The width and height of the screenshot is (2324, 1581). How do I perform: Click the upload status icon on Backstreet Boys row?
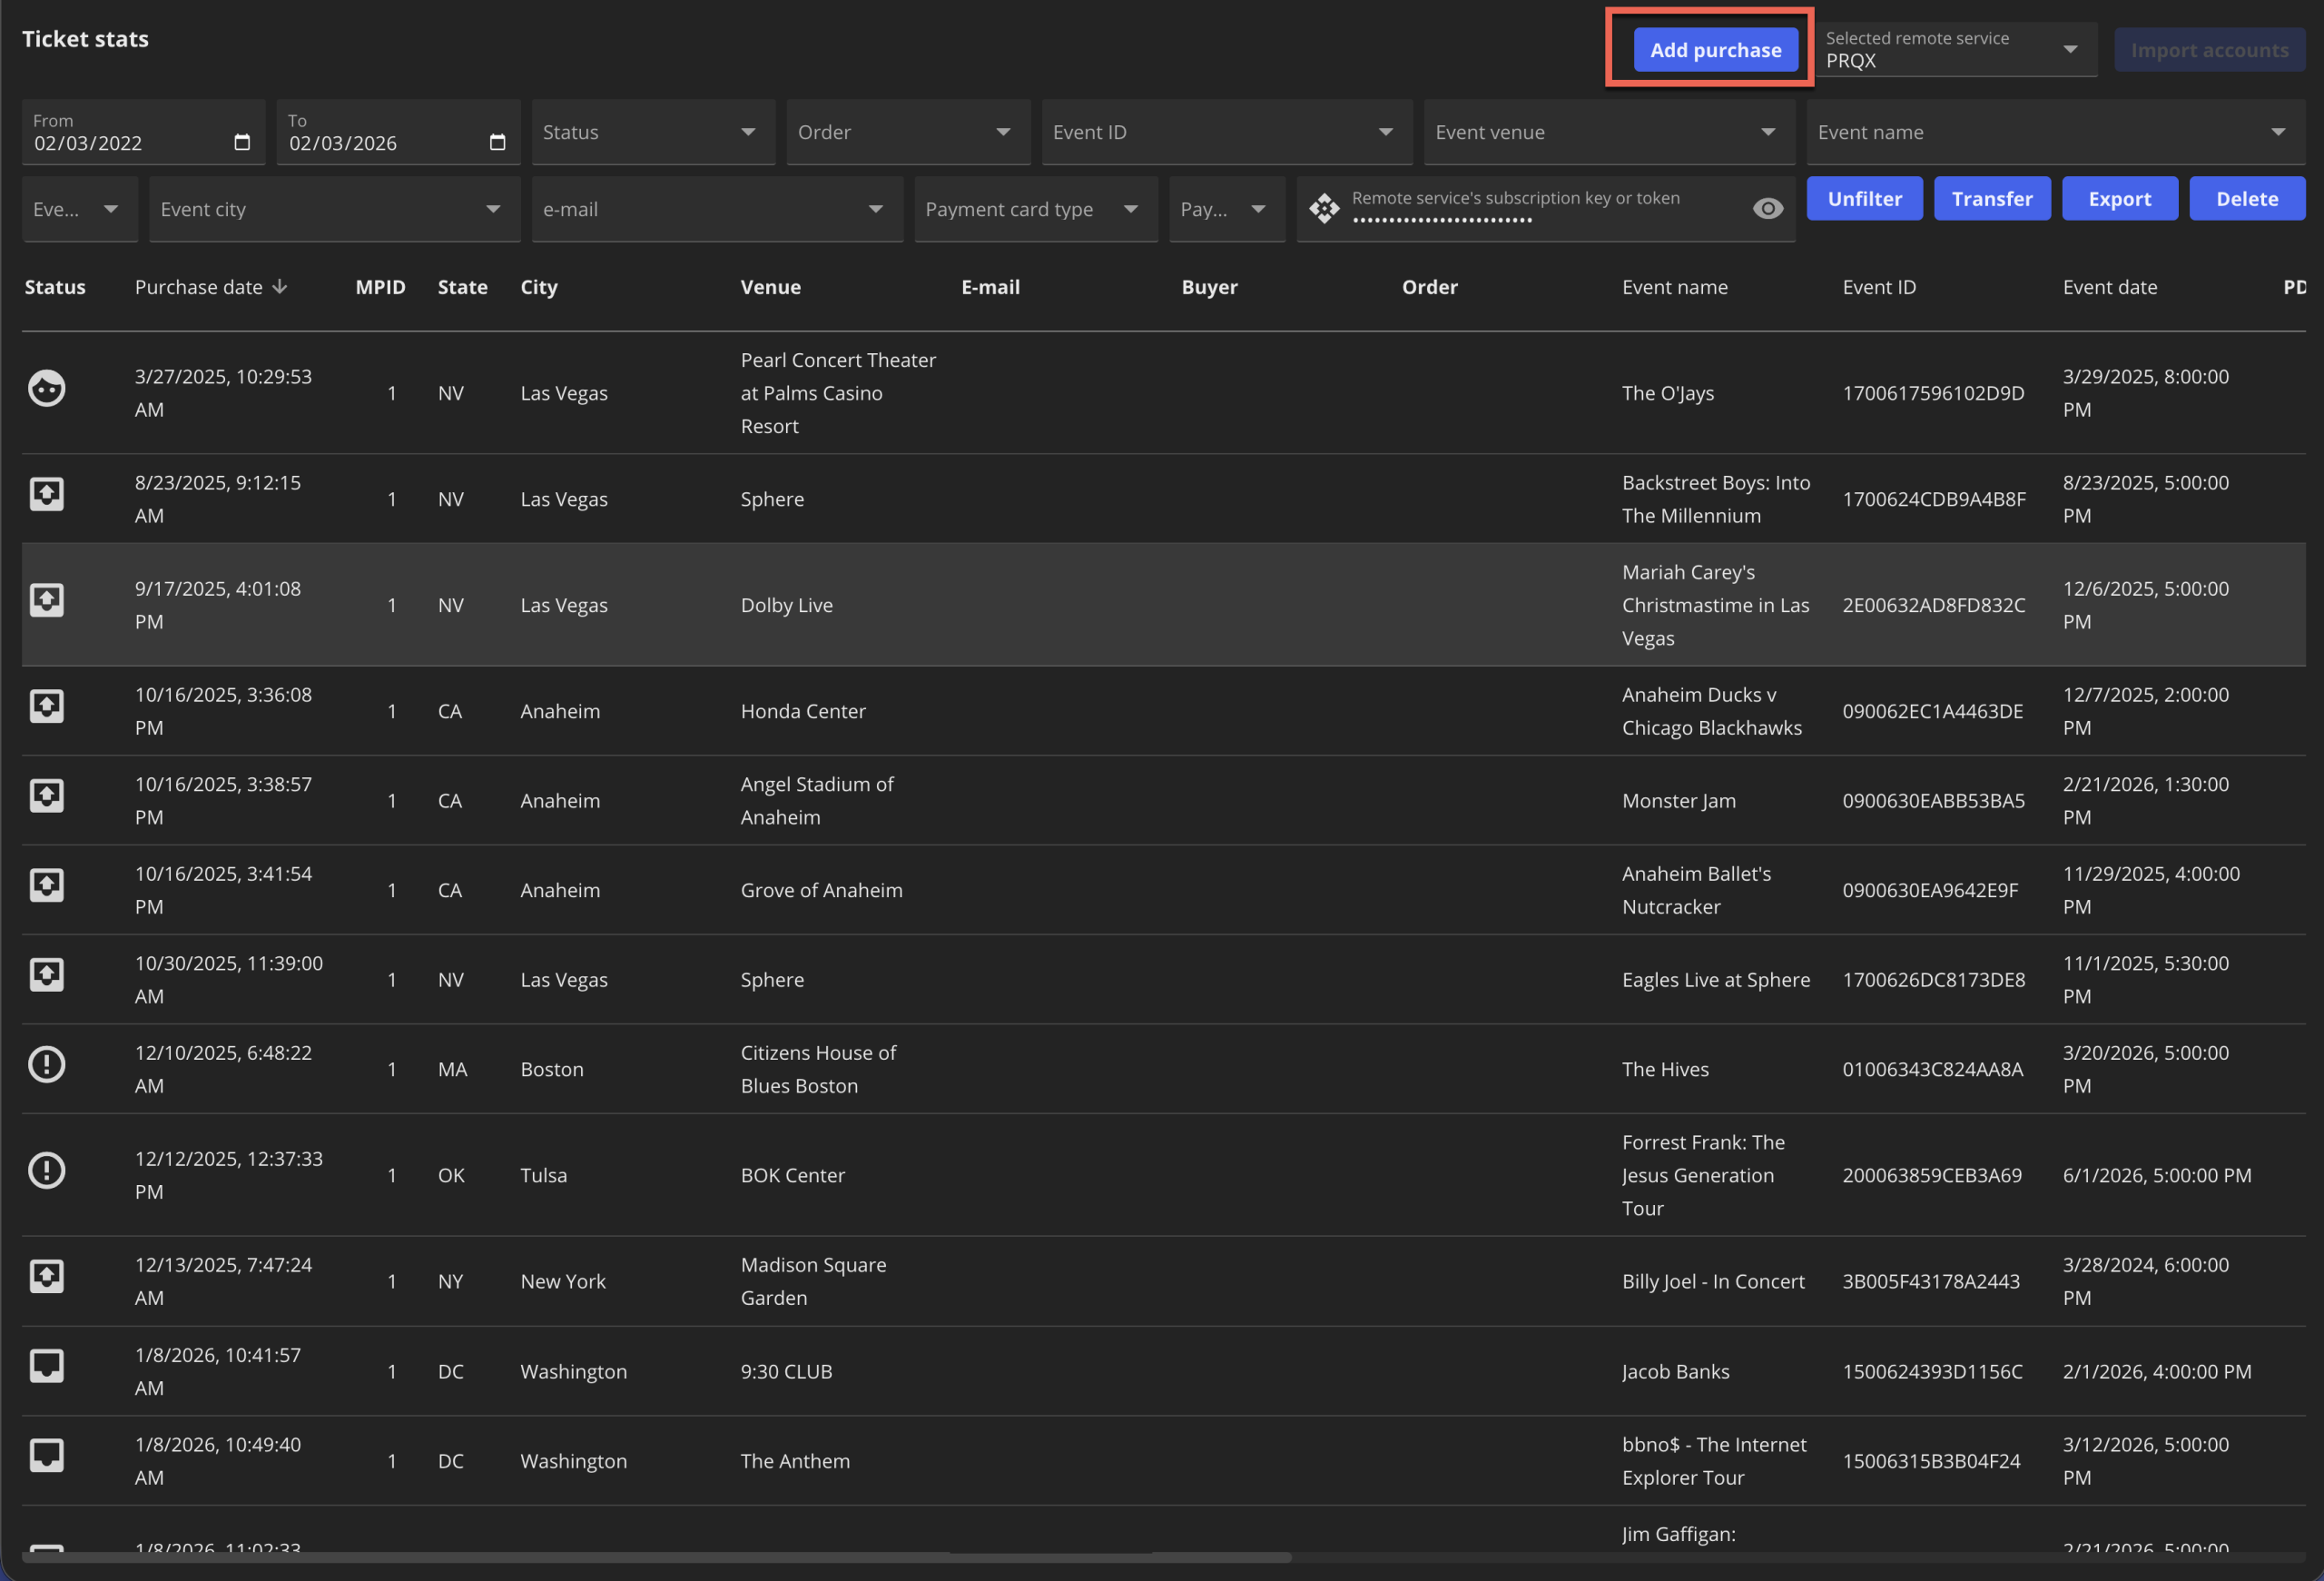[46, 494]
